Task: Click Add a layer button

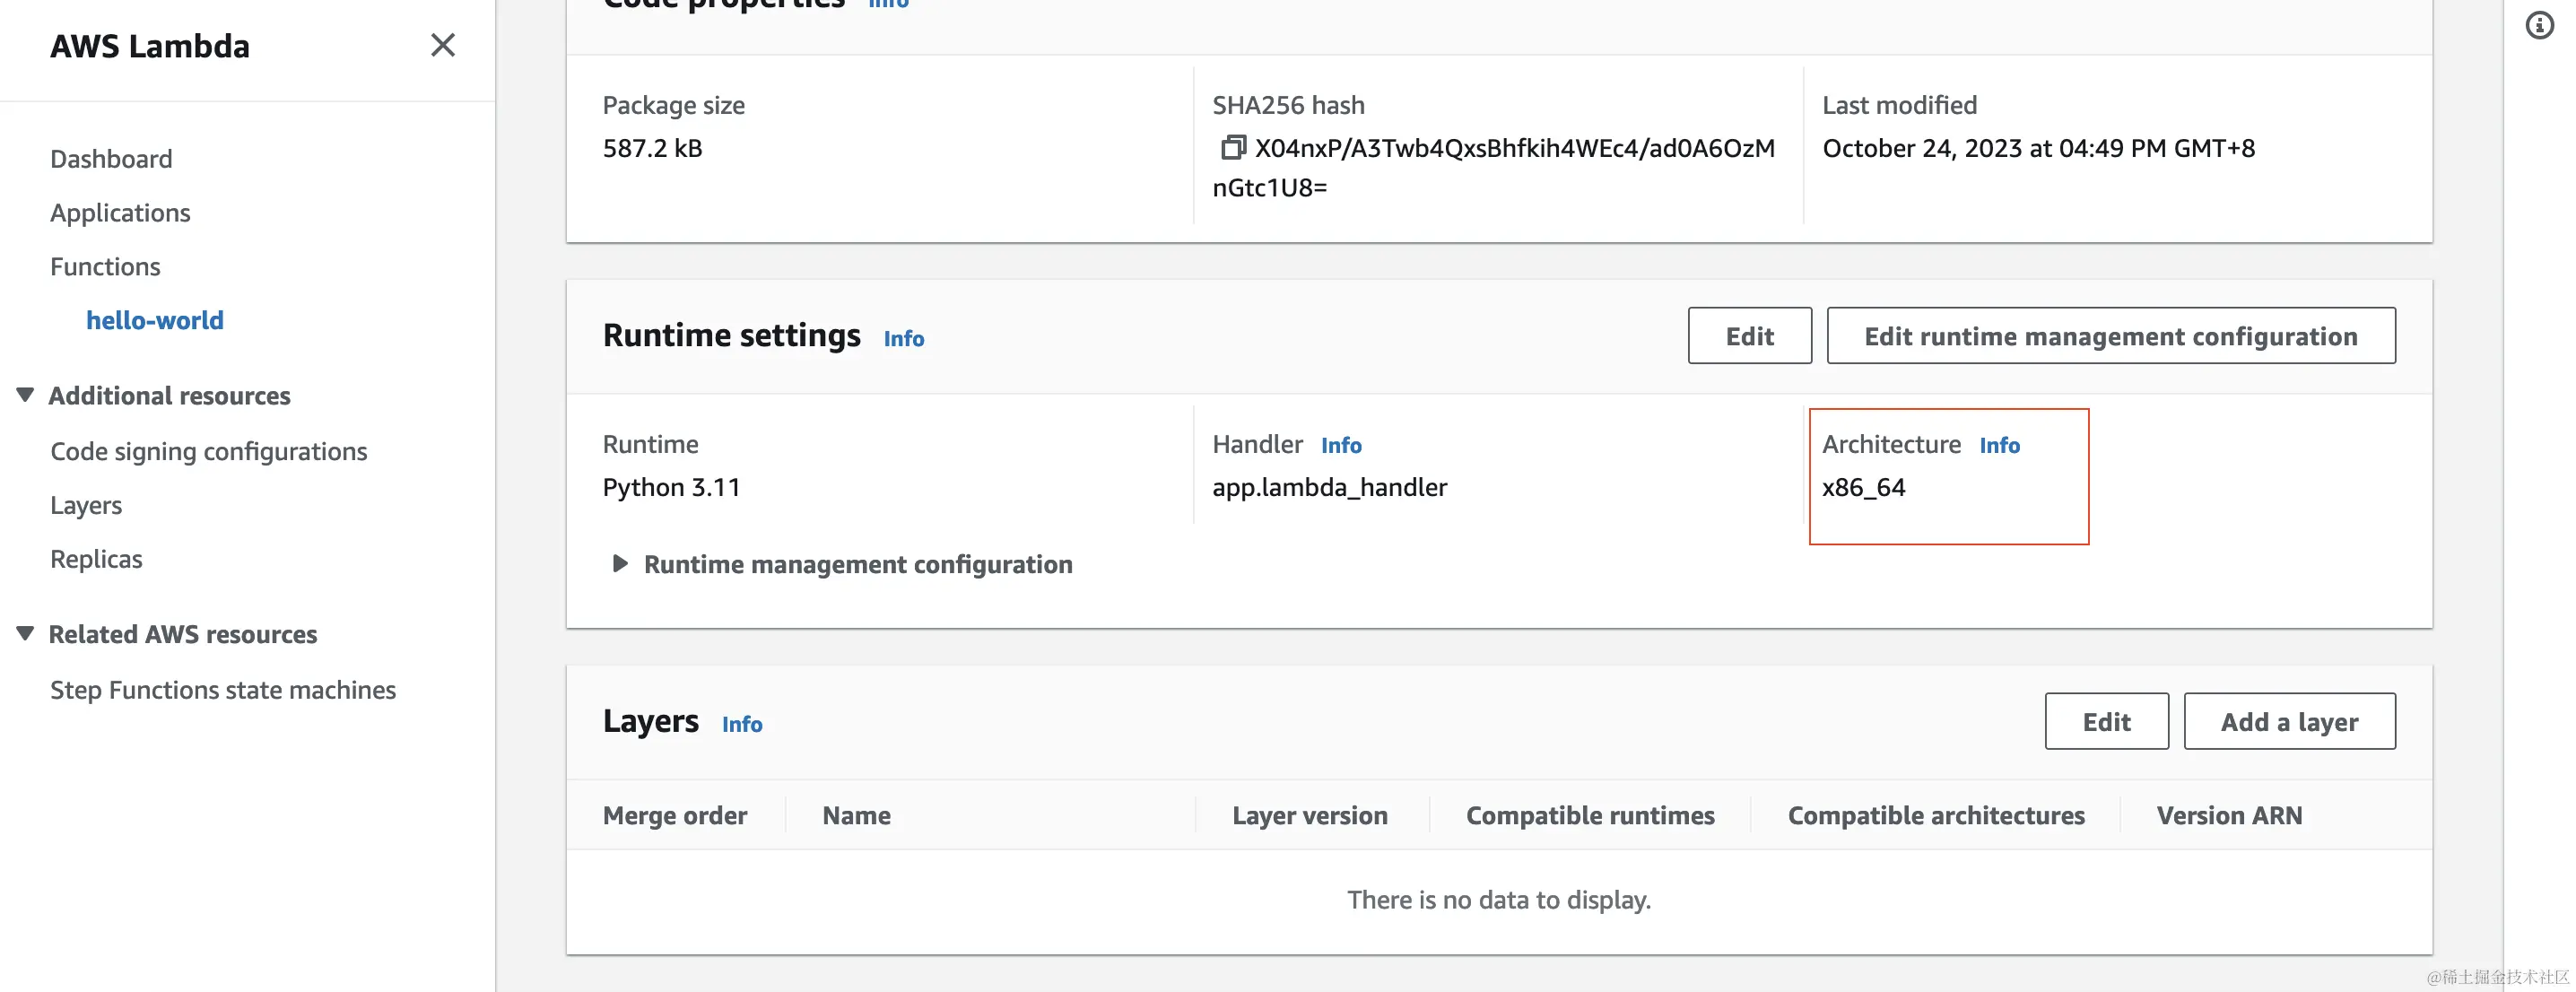Action: tap(2288, 722)
